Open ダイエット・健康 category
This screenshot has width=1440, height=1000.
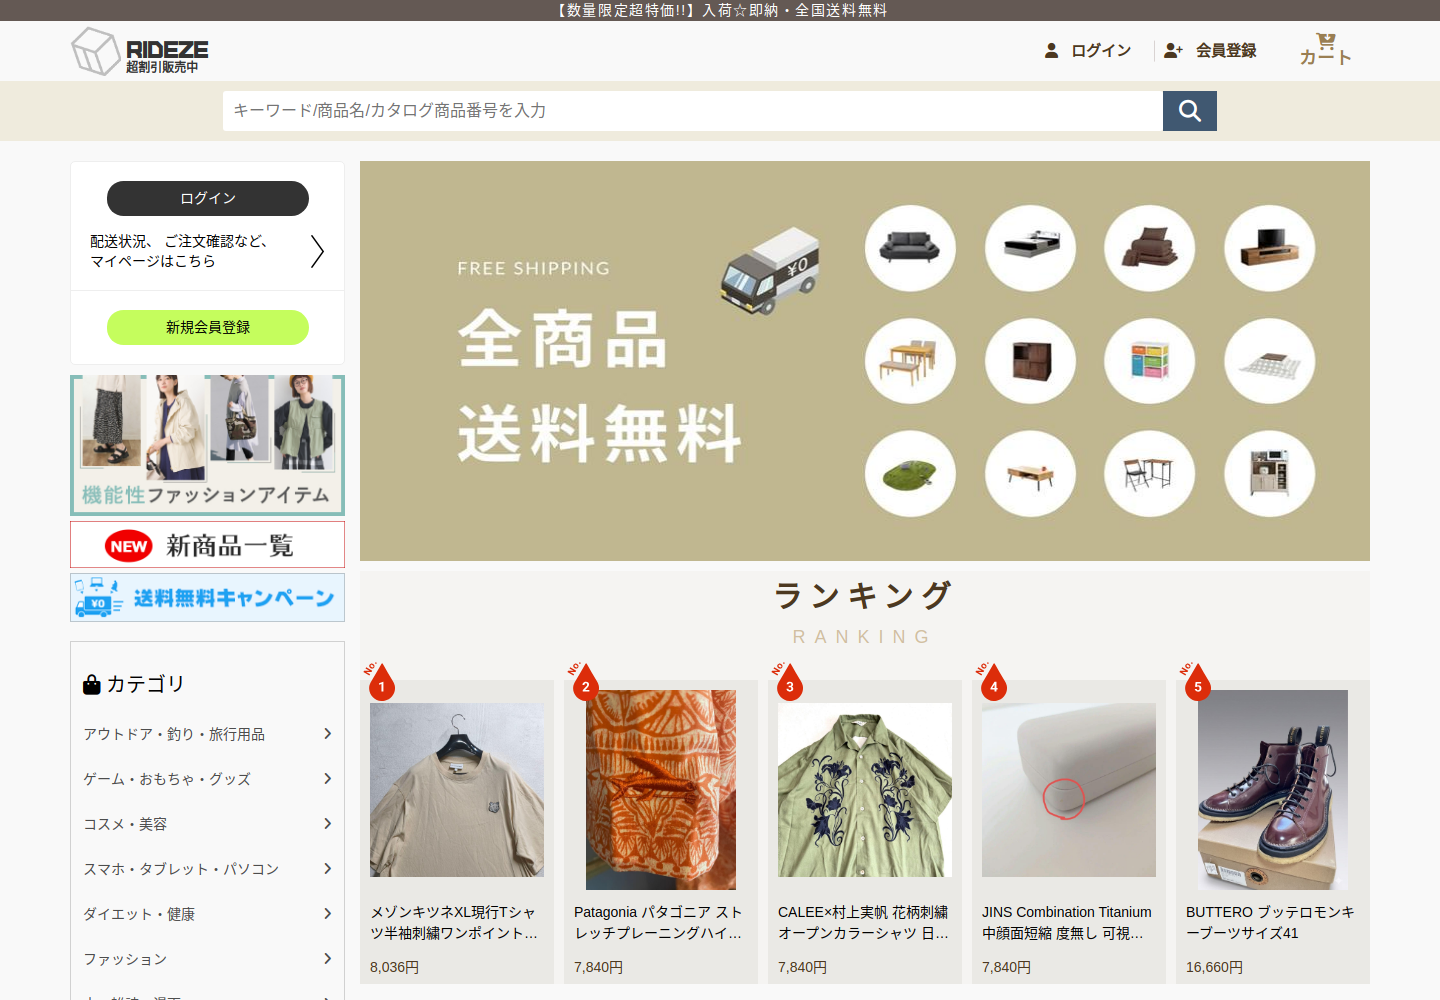click(139, 914)
